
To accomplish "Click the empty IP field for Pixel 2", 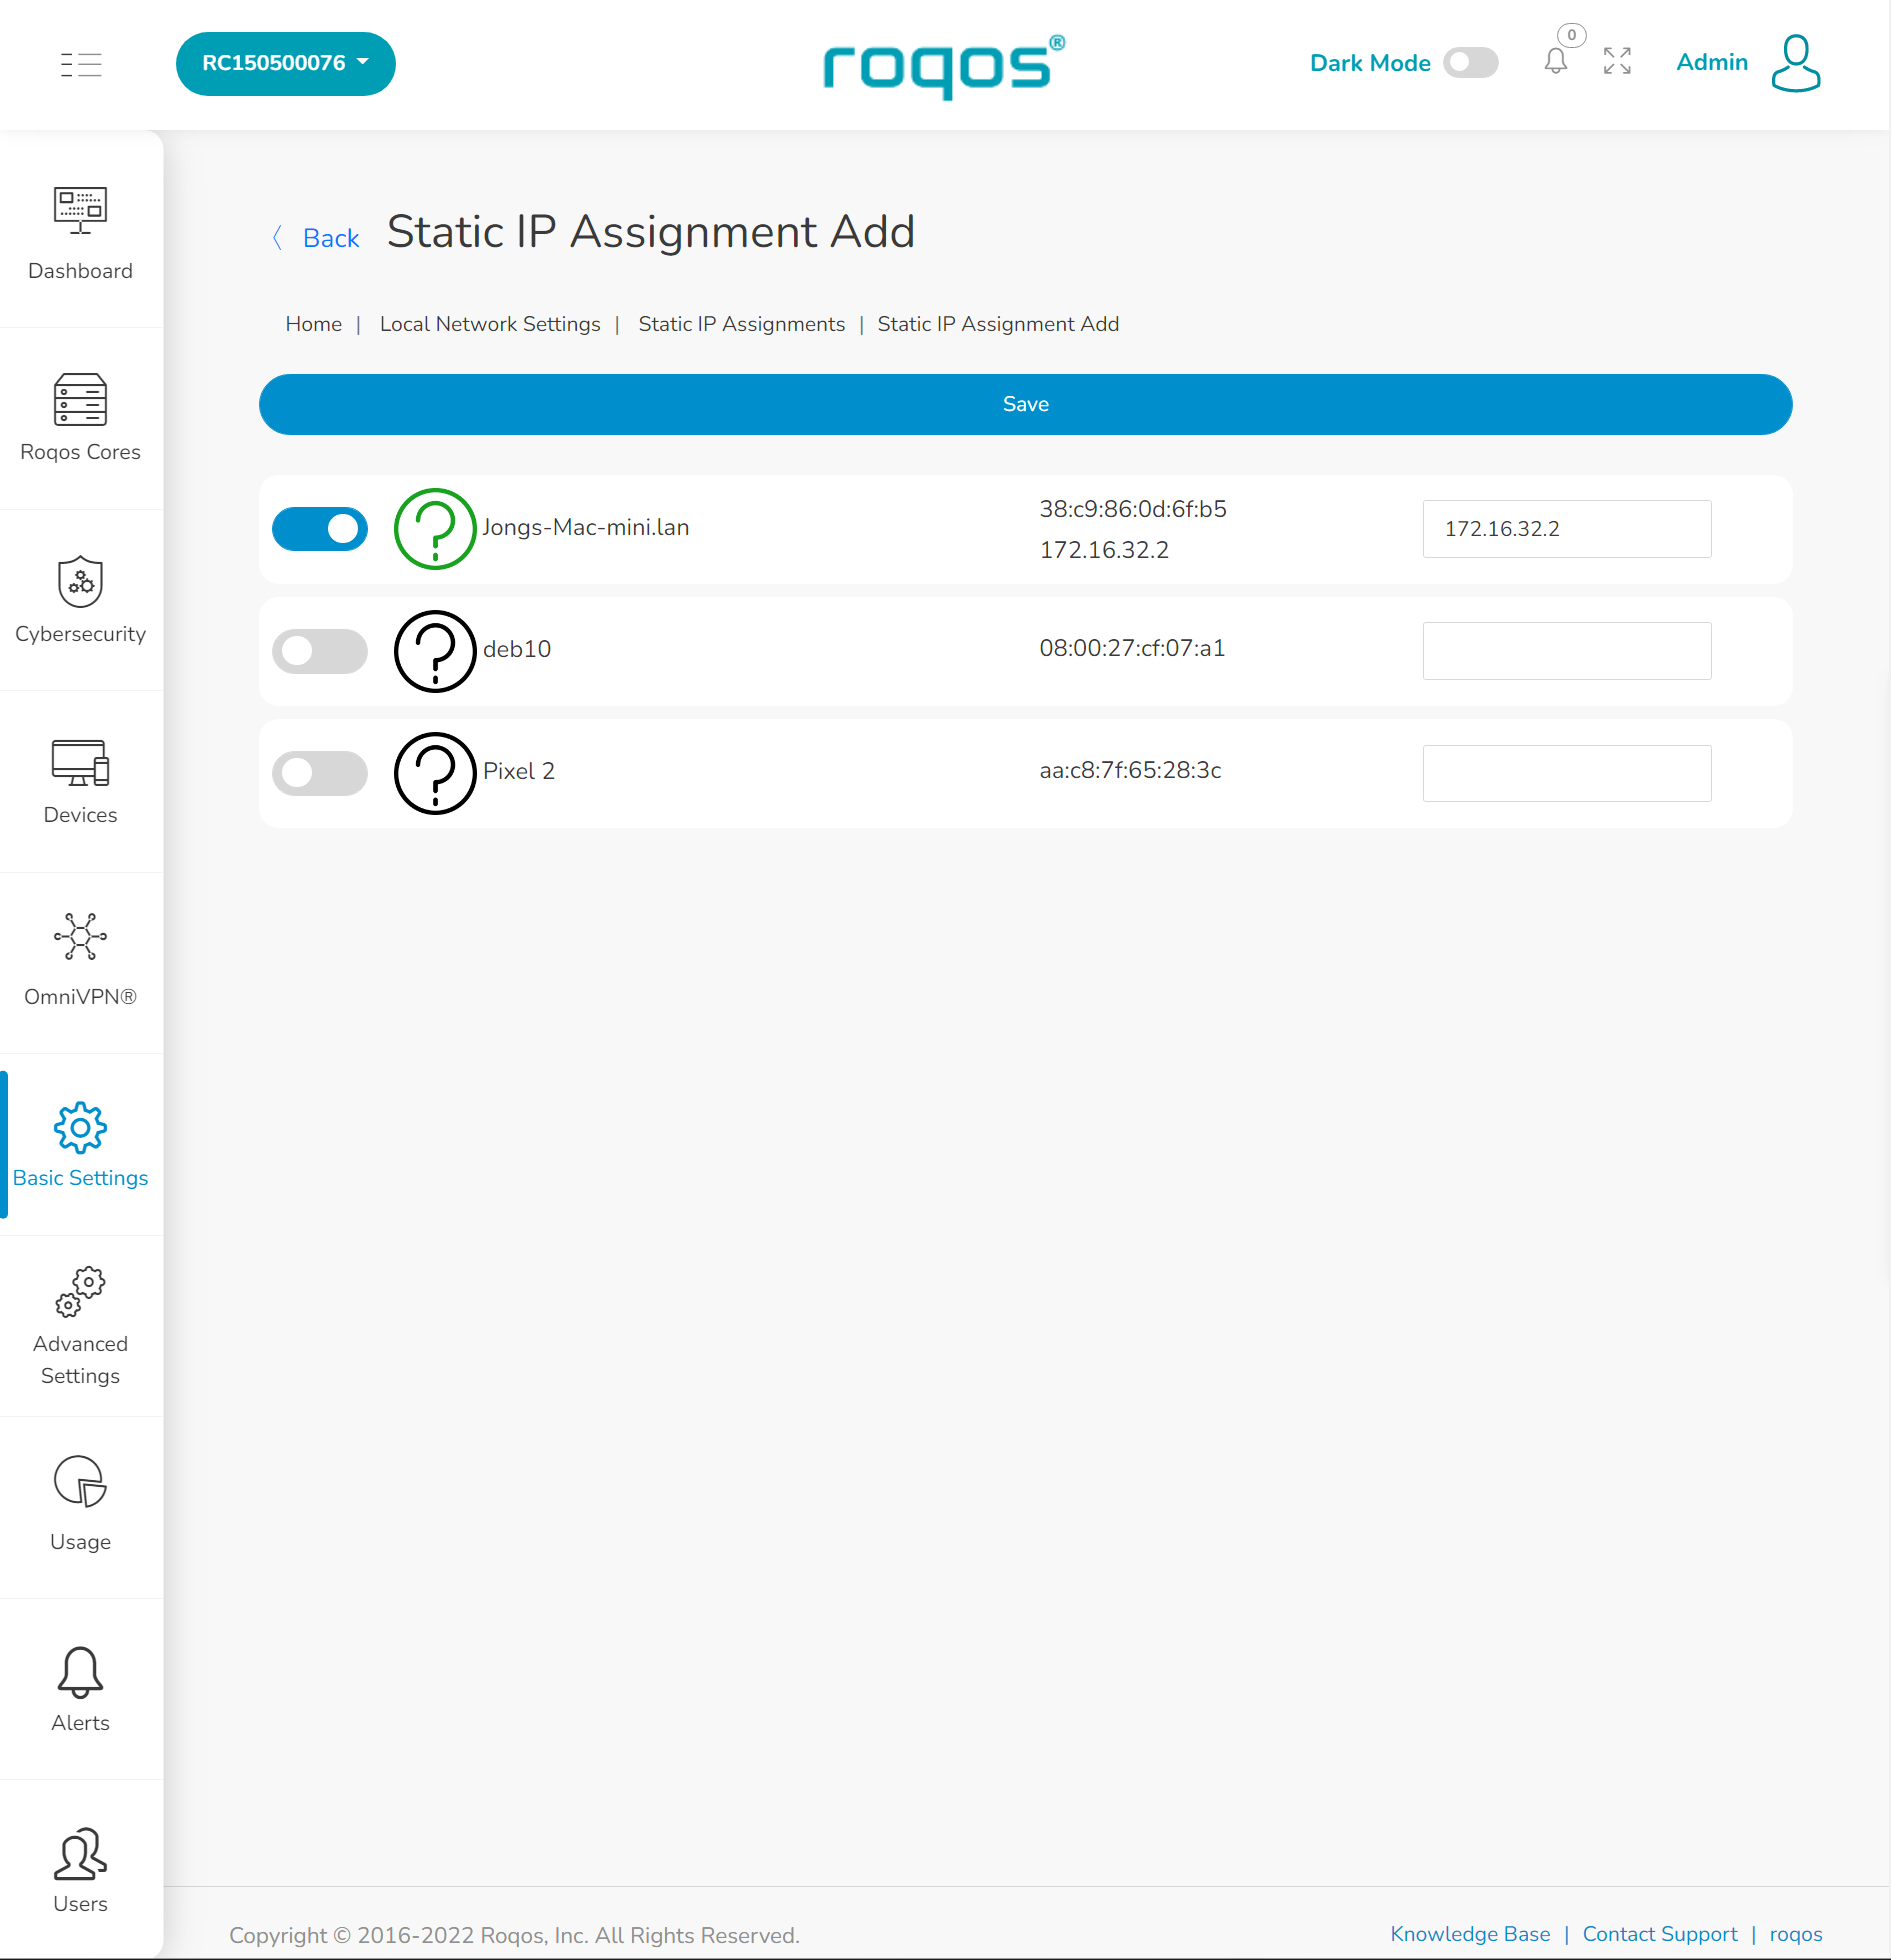I will pyautogui.click(x=1566, y=773).
